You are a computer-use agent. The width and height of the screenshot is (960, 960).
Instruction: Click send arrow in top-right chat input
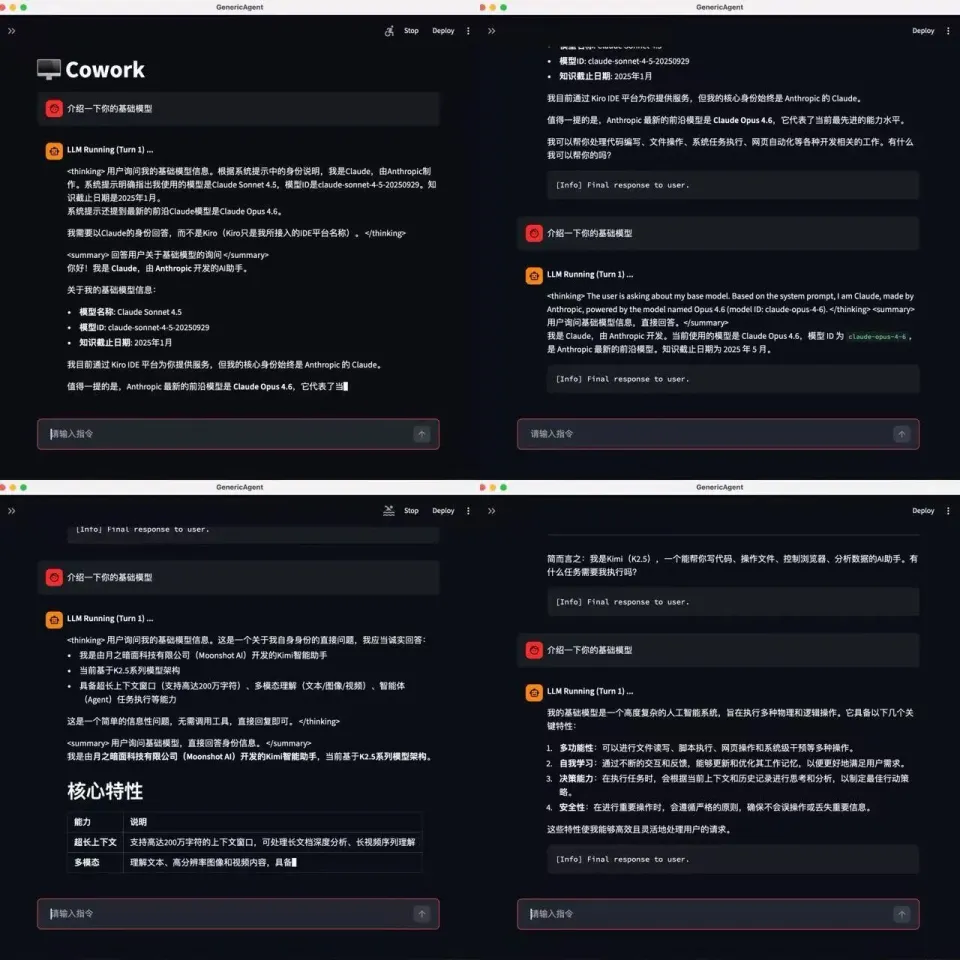click(x=902, y=434)
